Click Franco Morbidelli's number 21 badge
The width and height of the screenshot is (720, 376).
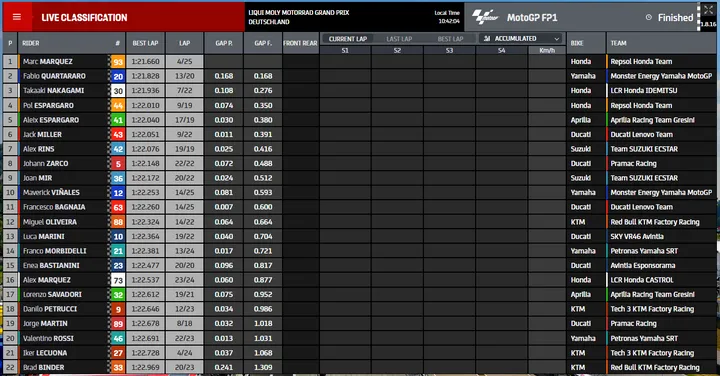point(118,251)
